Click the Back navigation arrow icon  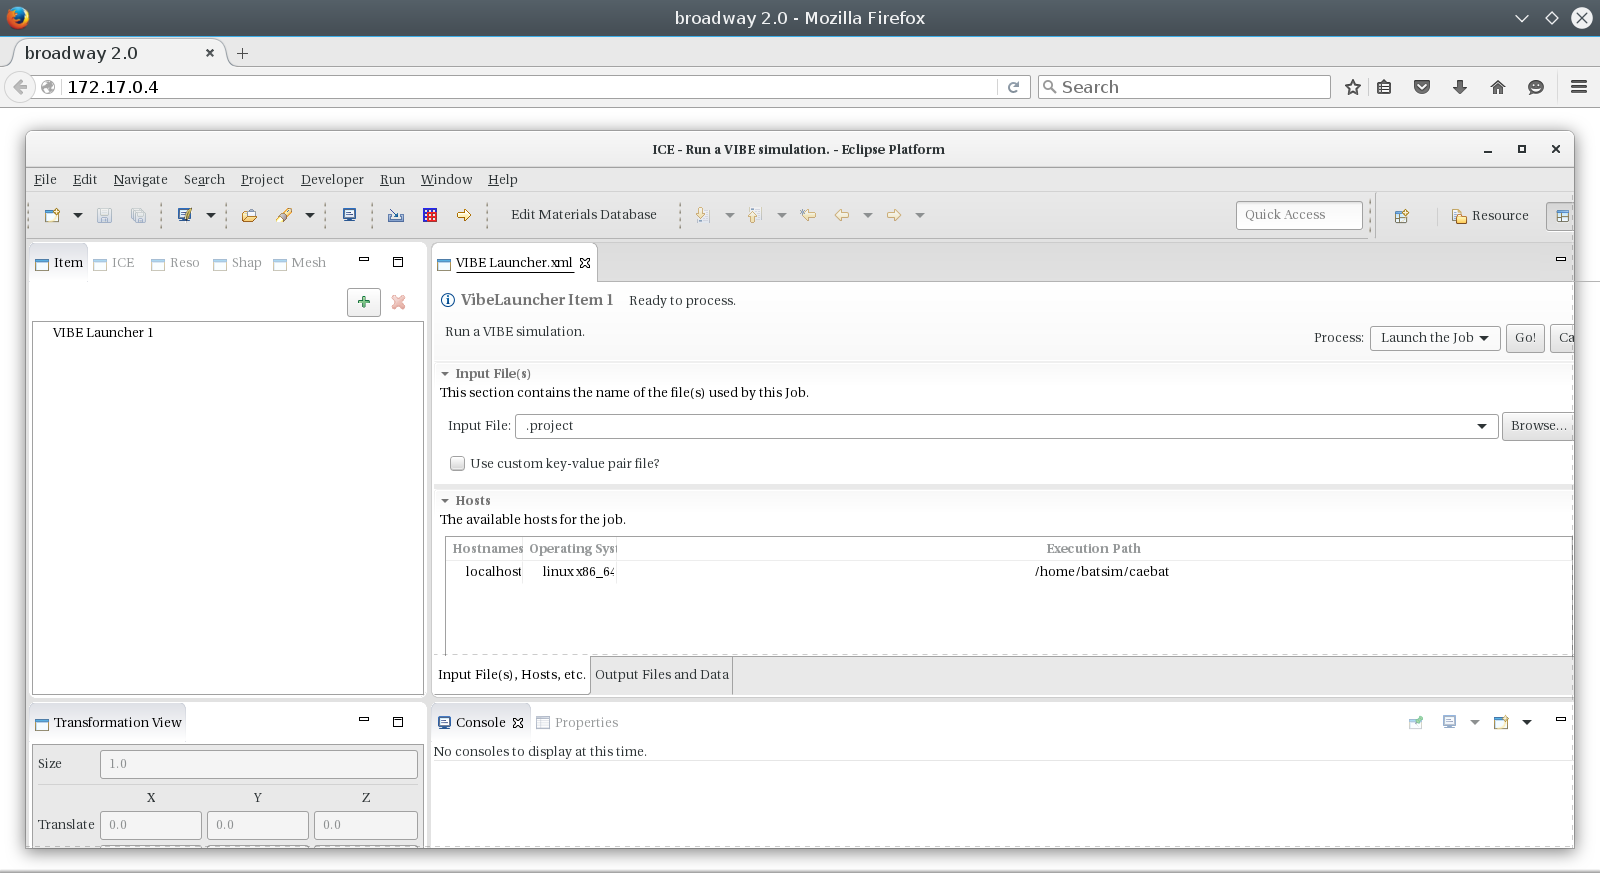[842, 215]
